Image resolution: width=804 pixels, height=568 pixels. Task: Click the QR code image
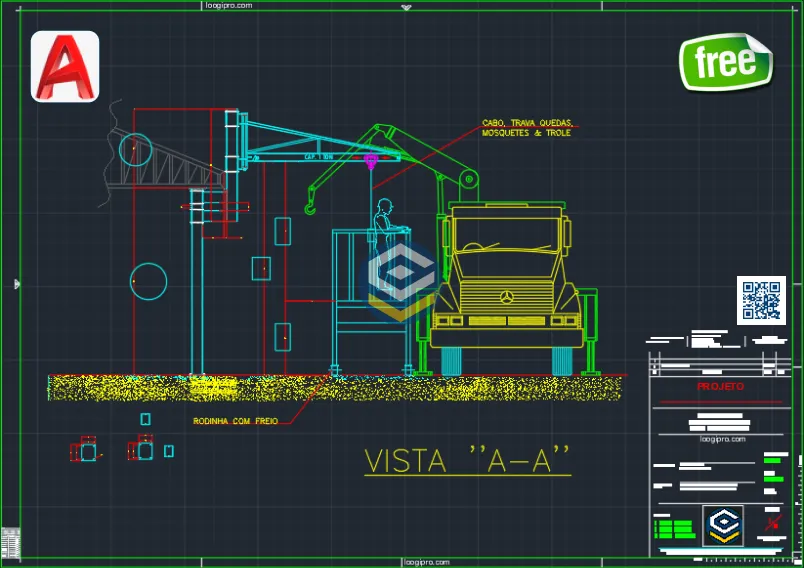pos(760,301)
